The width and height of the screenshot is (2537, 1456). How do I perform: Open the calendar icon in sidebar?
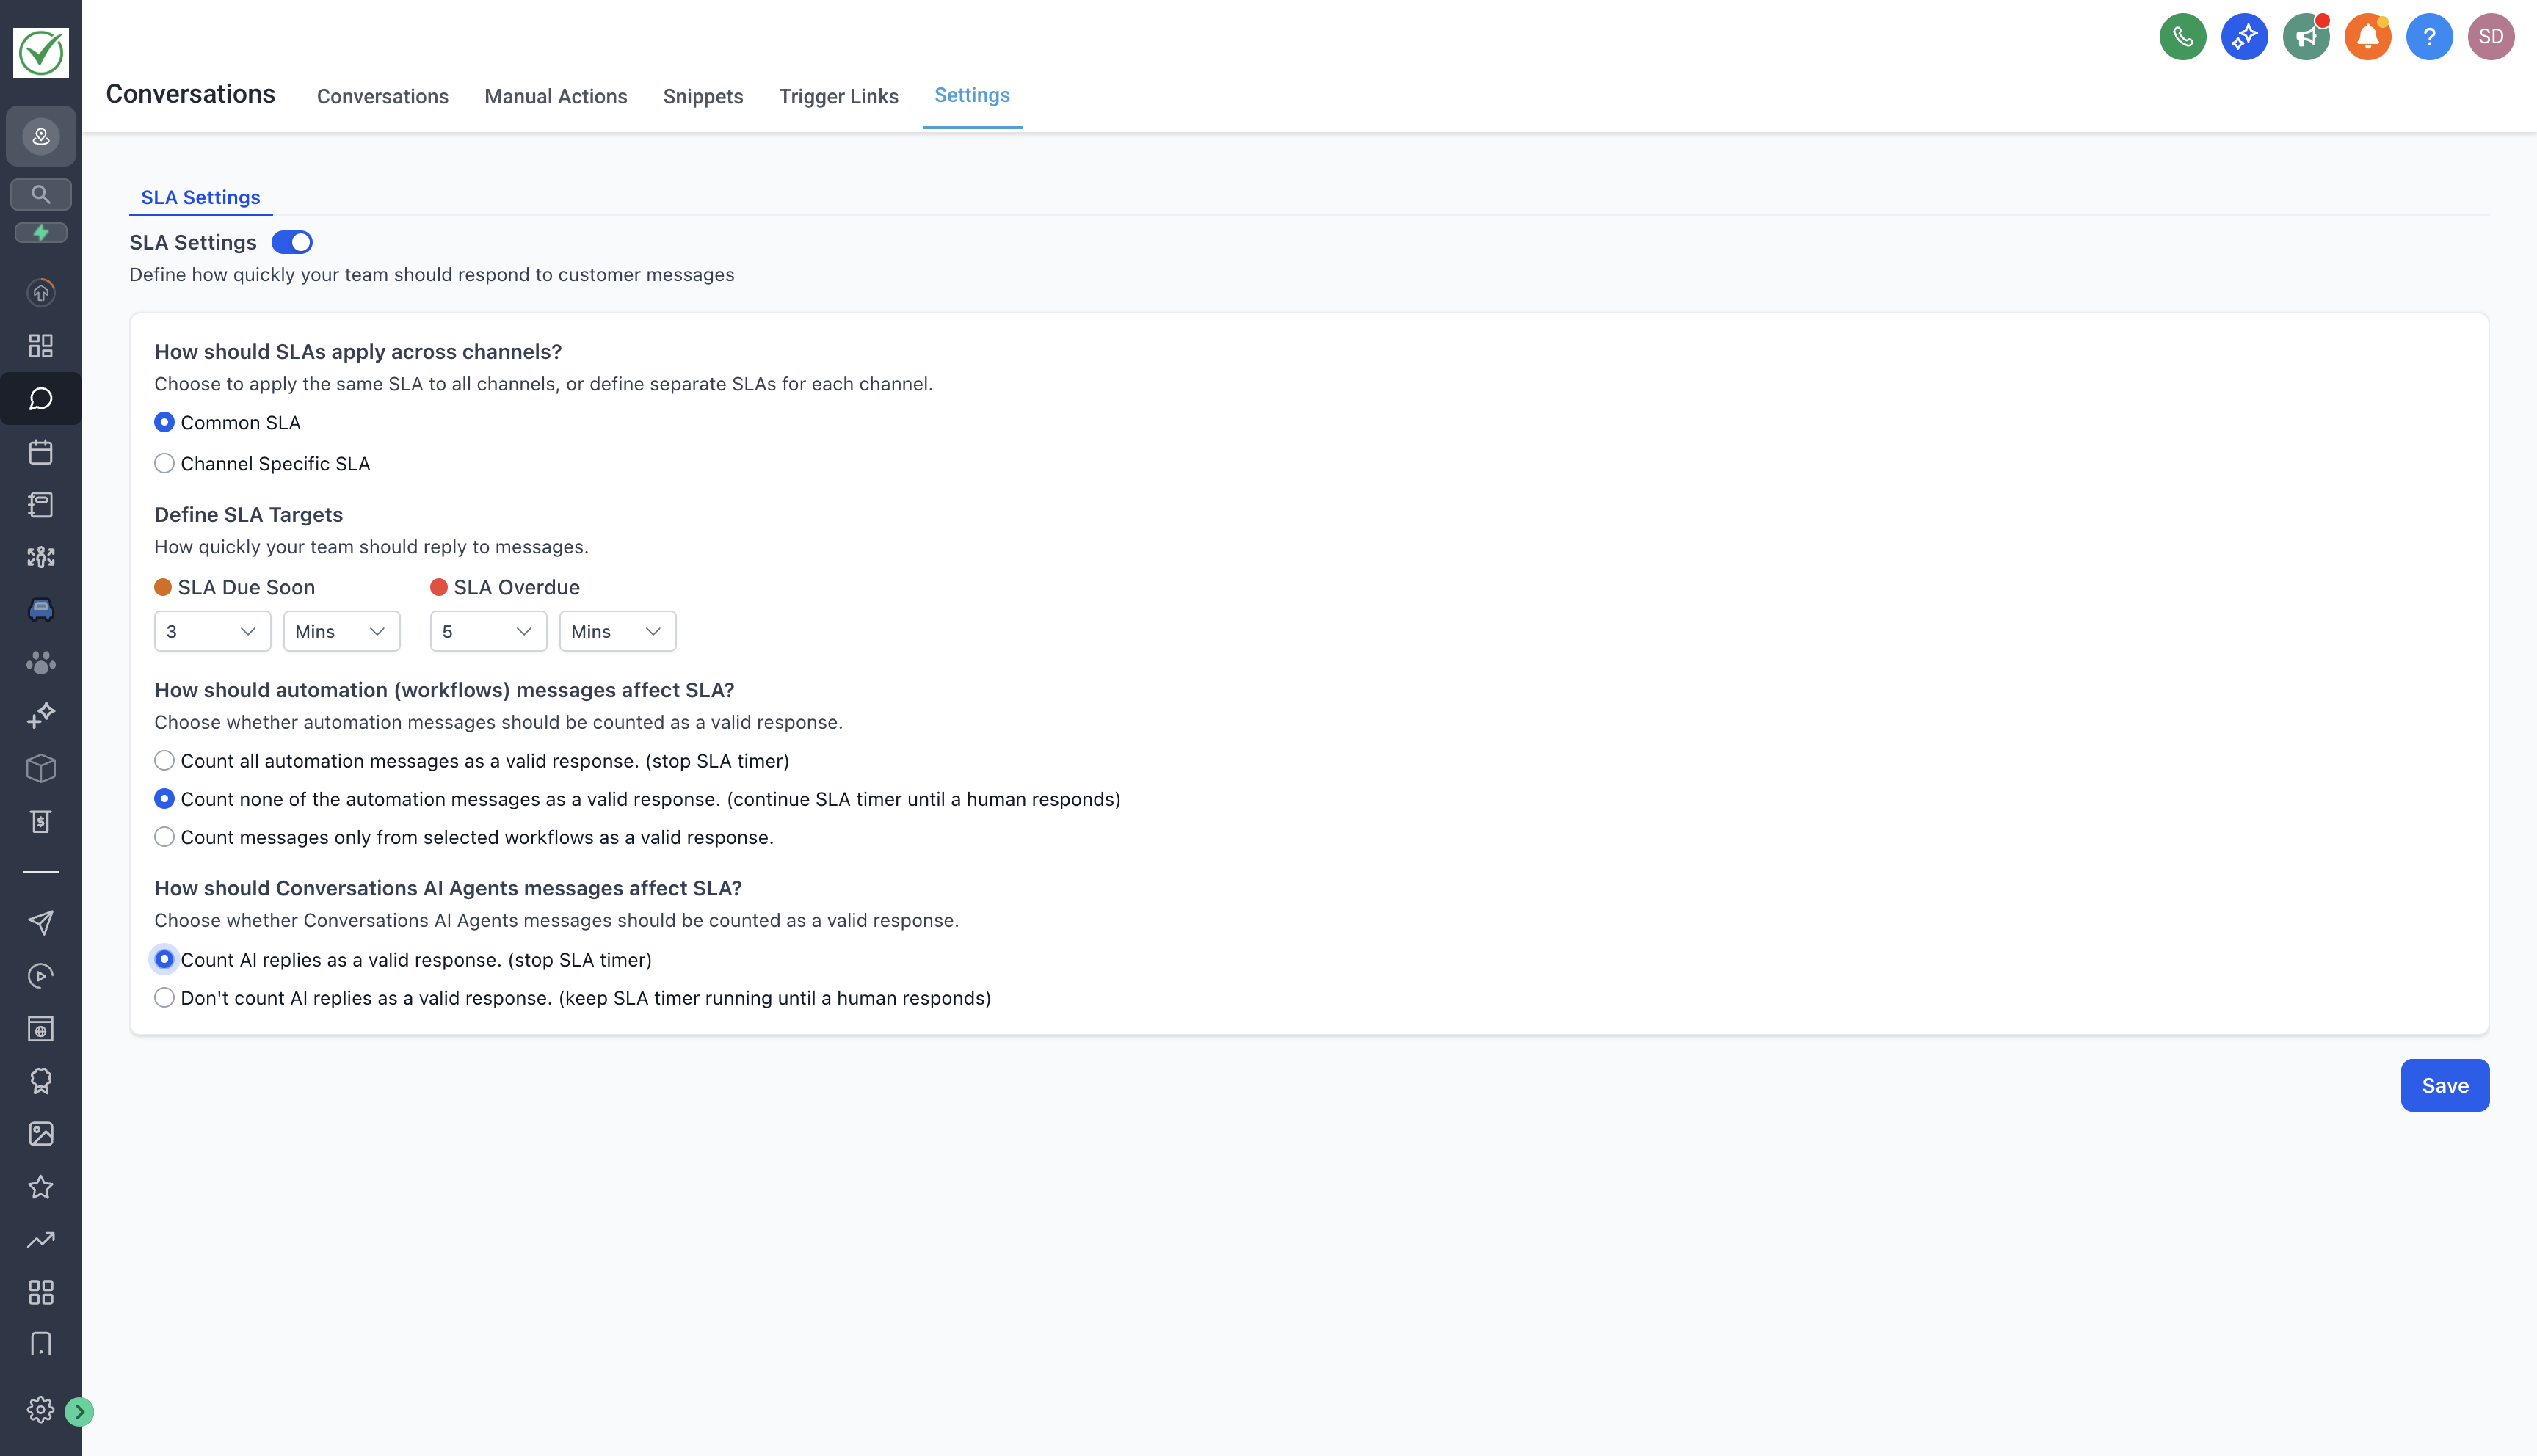[x=40, y=452]
